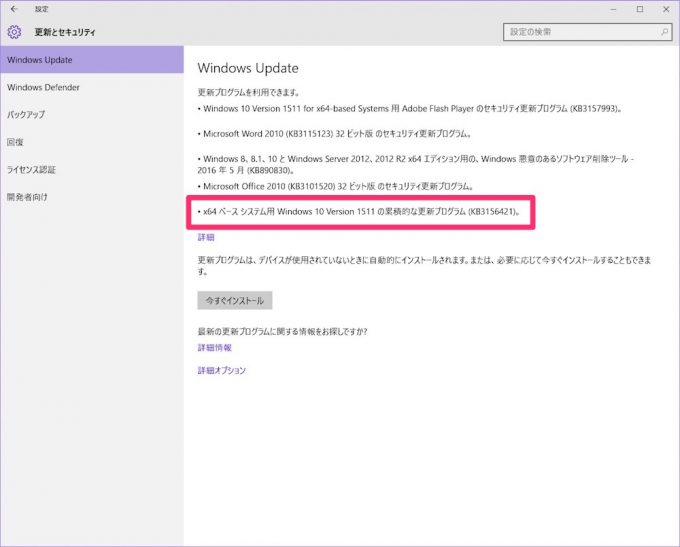Screen dimensions: 680x547
Task: Open the ライセンス認証 section
Action: point(92,169)
